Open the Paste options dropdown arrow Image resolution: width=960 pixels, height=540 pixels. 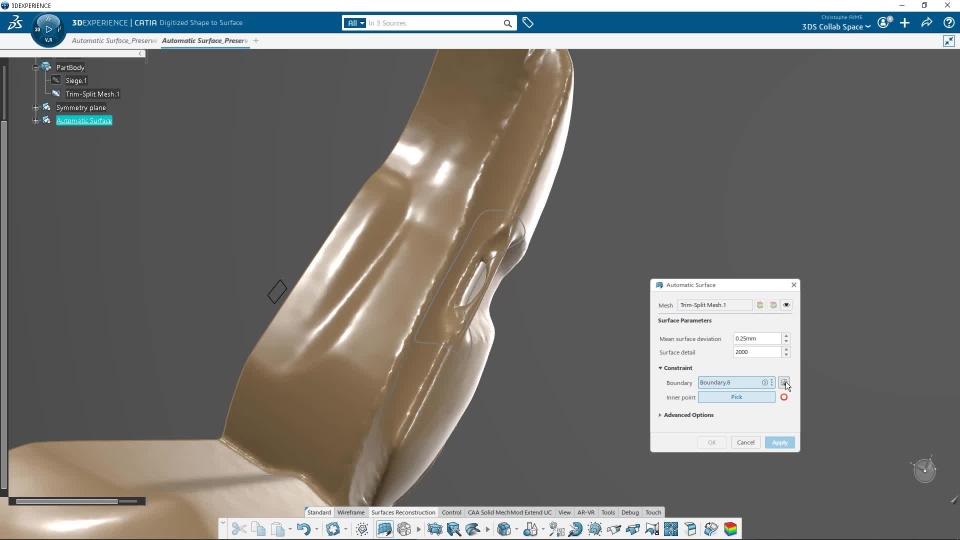(290, 530)
